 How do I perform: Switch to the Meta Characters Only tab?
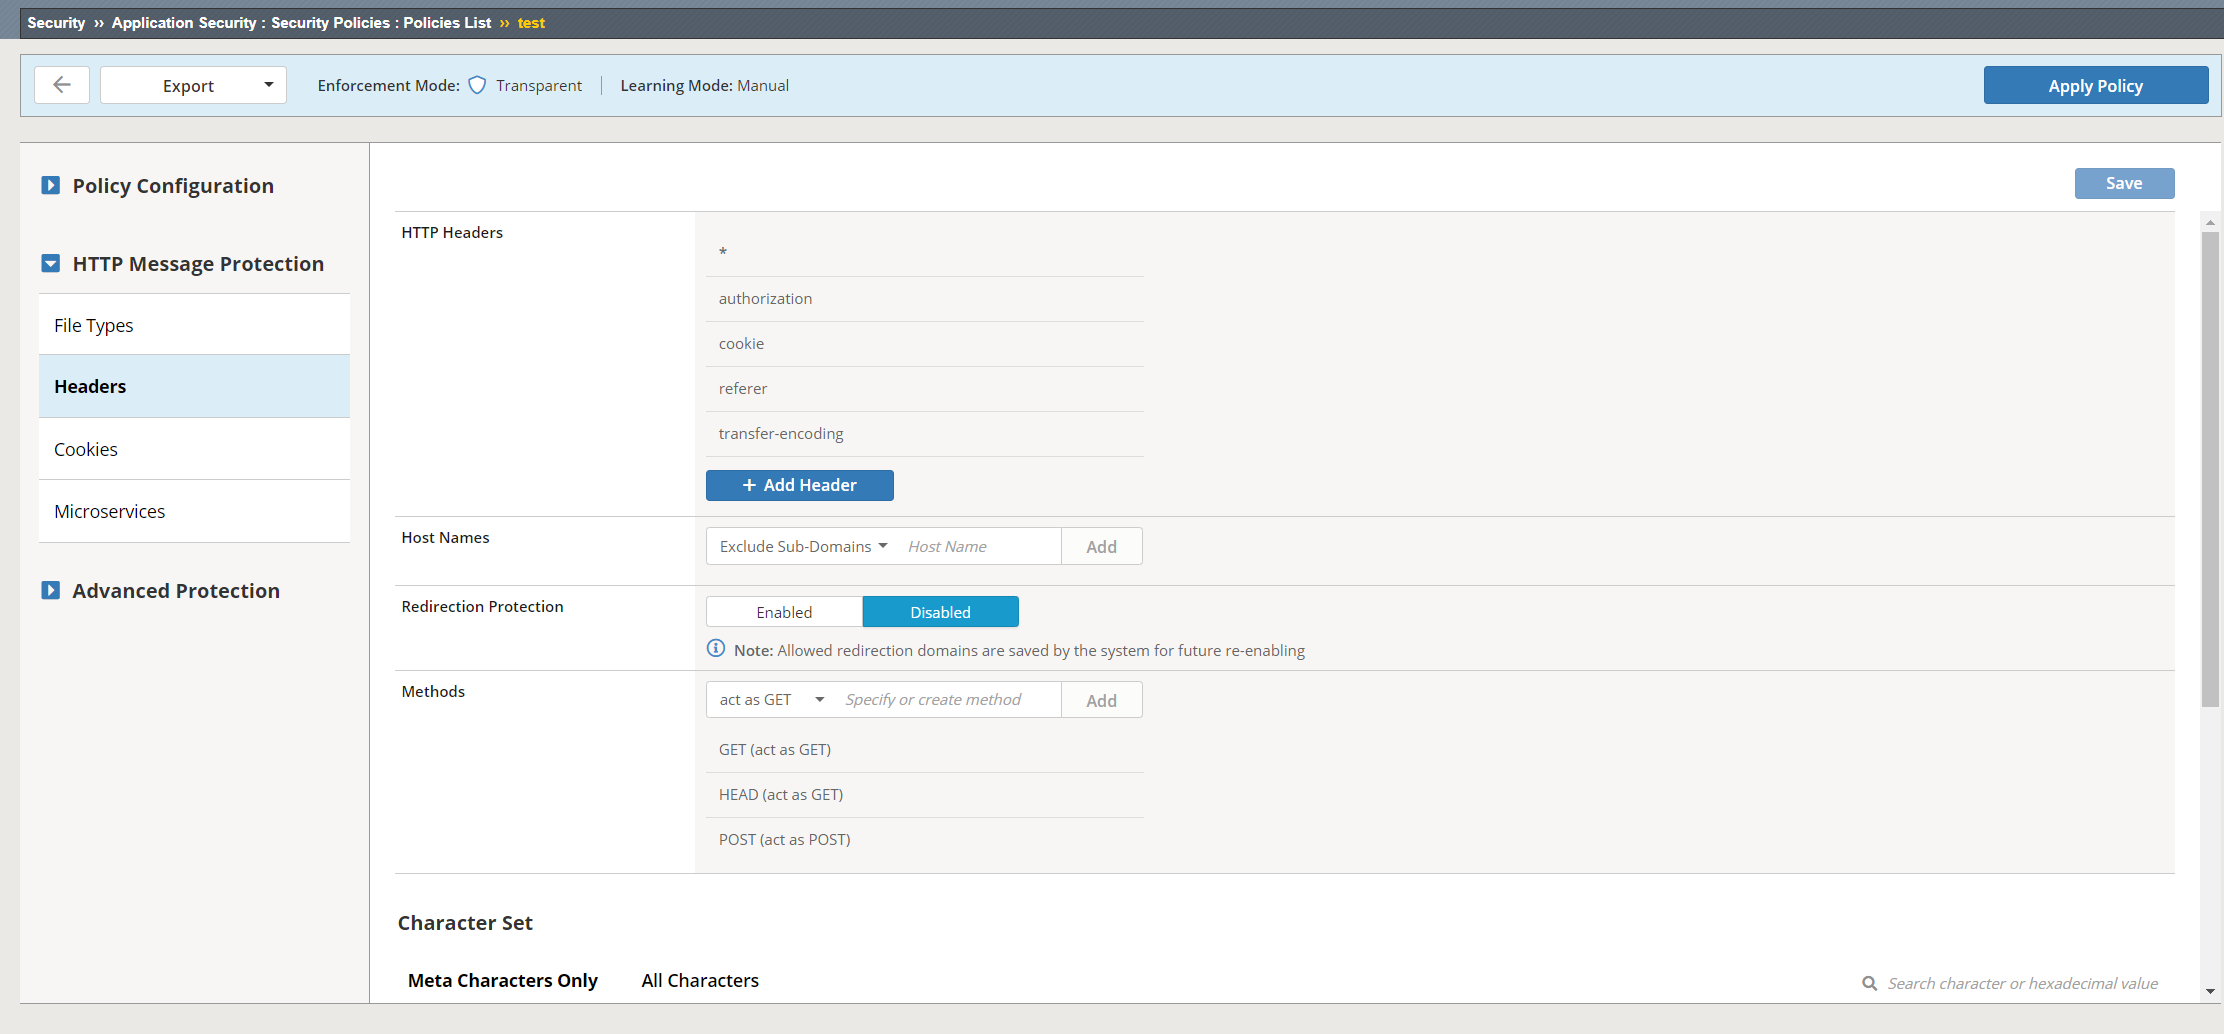(x=502, y=980)
